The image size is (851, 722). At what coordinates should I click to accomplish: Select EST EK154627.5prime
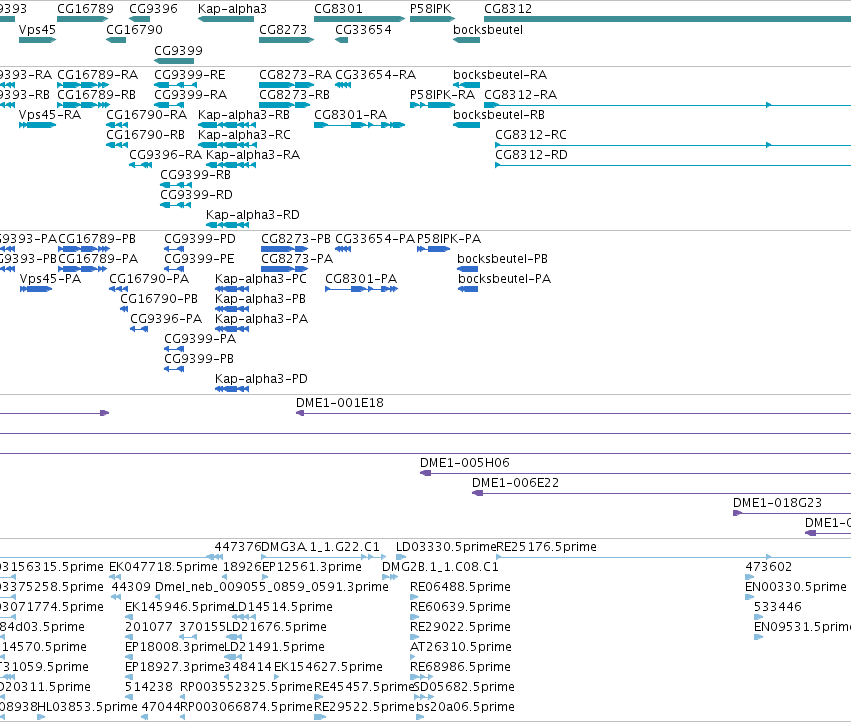point(328,667)
